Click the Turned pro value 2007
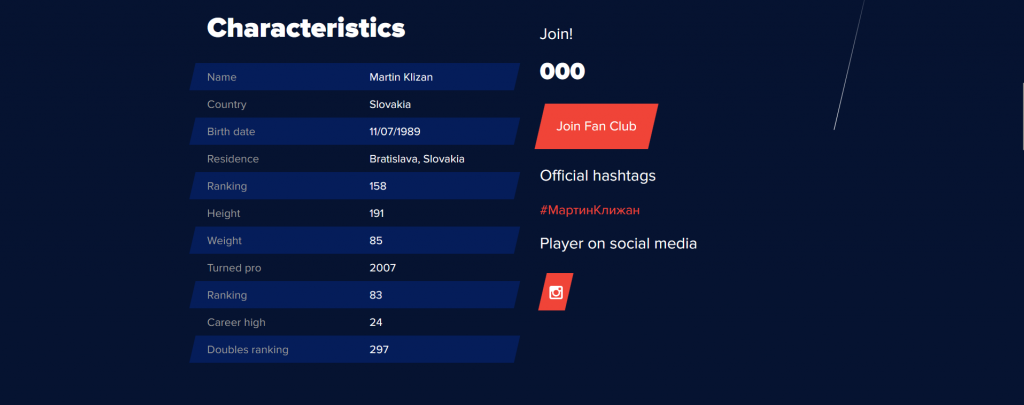Viewport: 1024px width, 405px height. pos(382,268)
